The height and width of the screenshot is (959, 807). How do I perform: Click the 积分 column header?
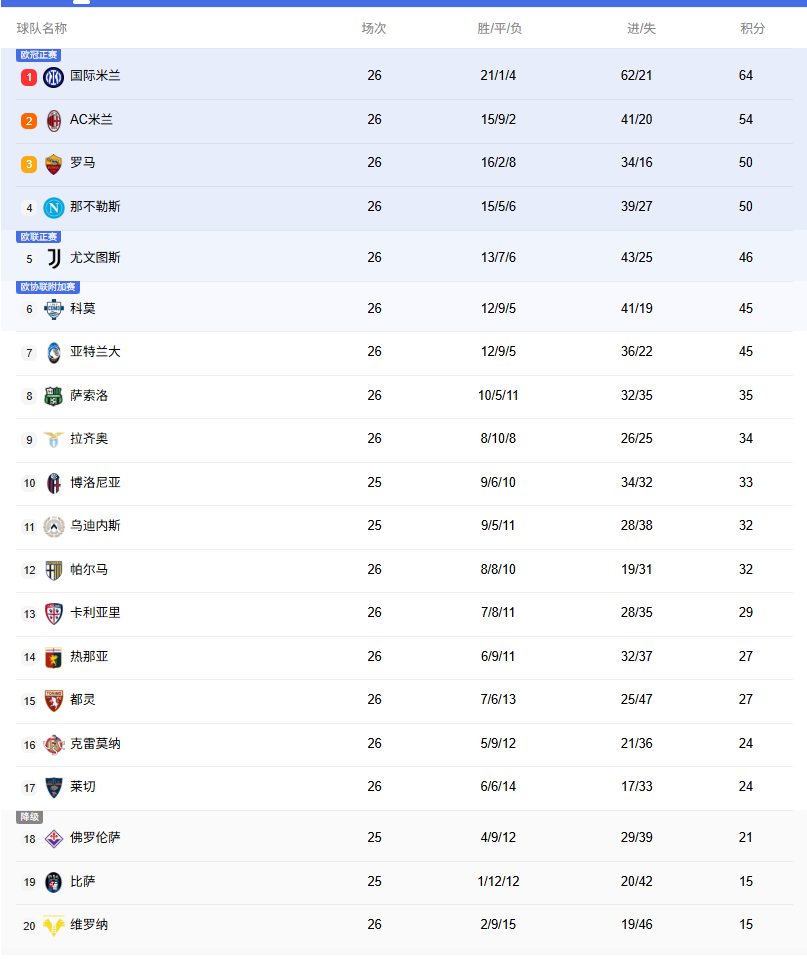click(x=753, y=28)
